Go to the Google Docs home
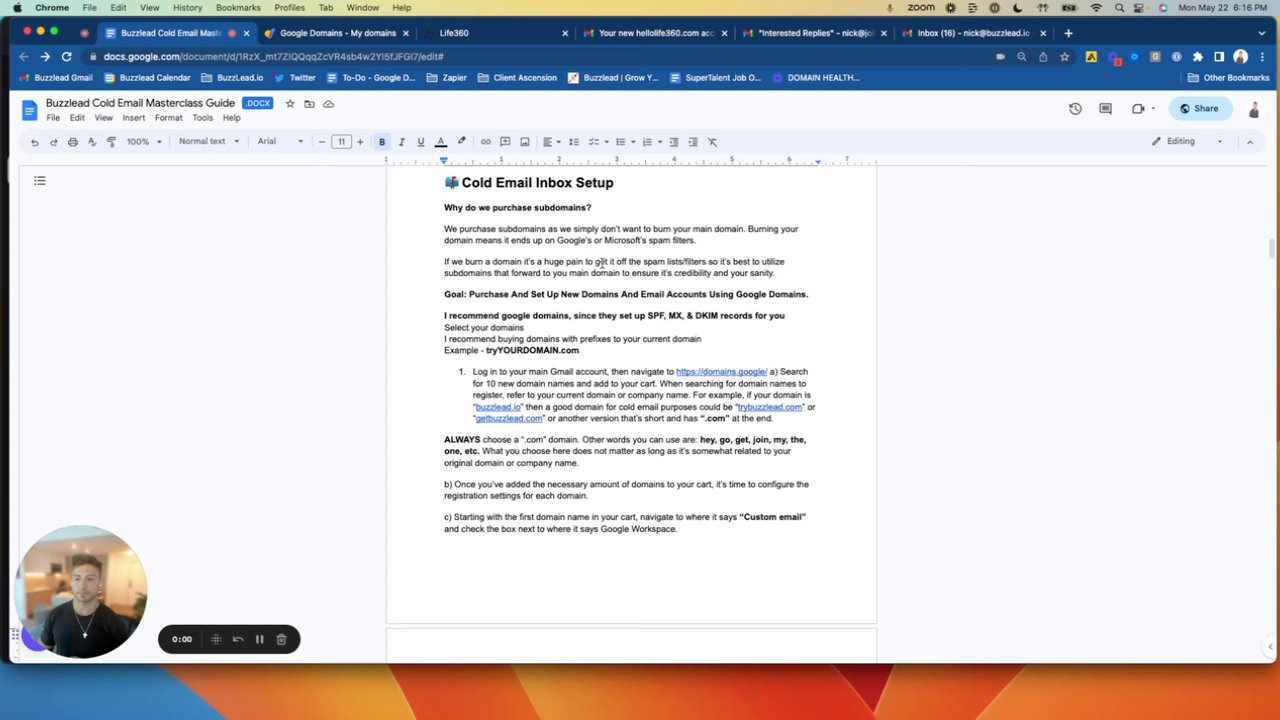 point(29,109)
